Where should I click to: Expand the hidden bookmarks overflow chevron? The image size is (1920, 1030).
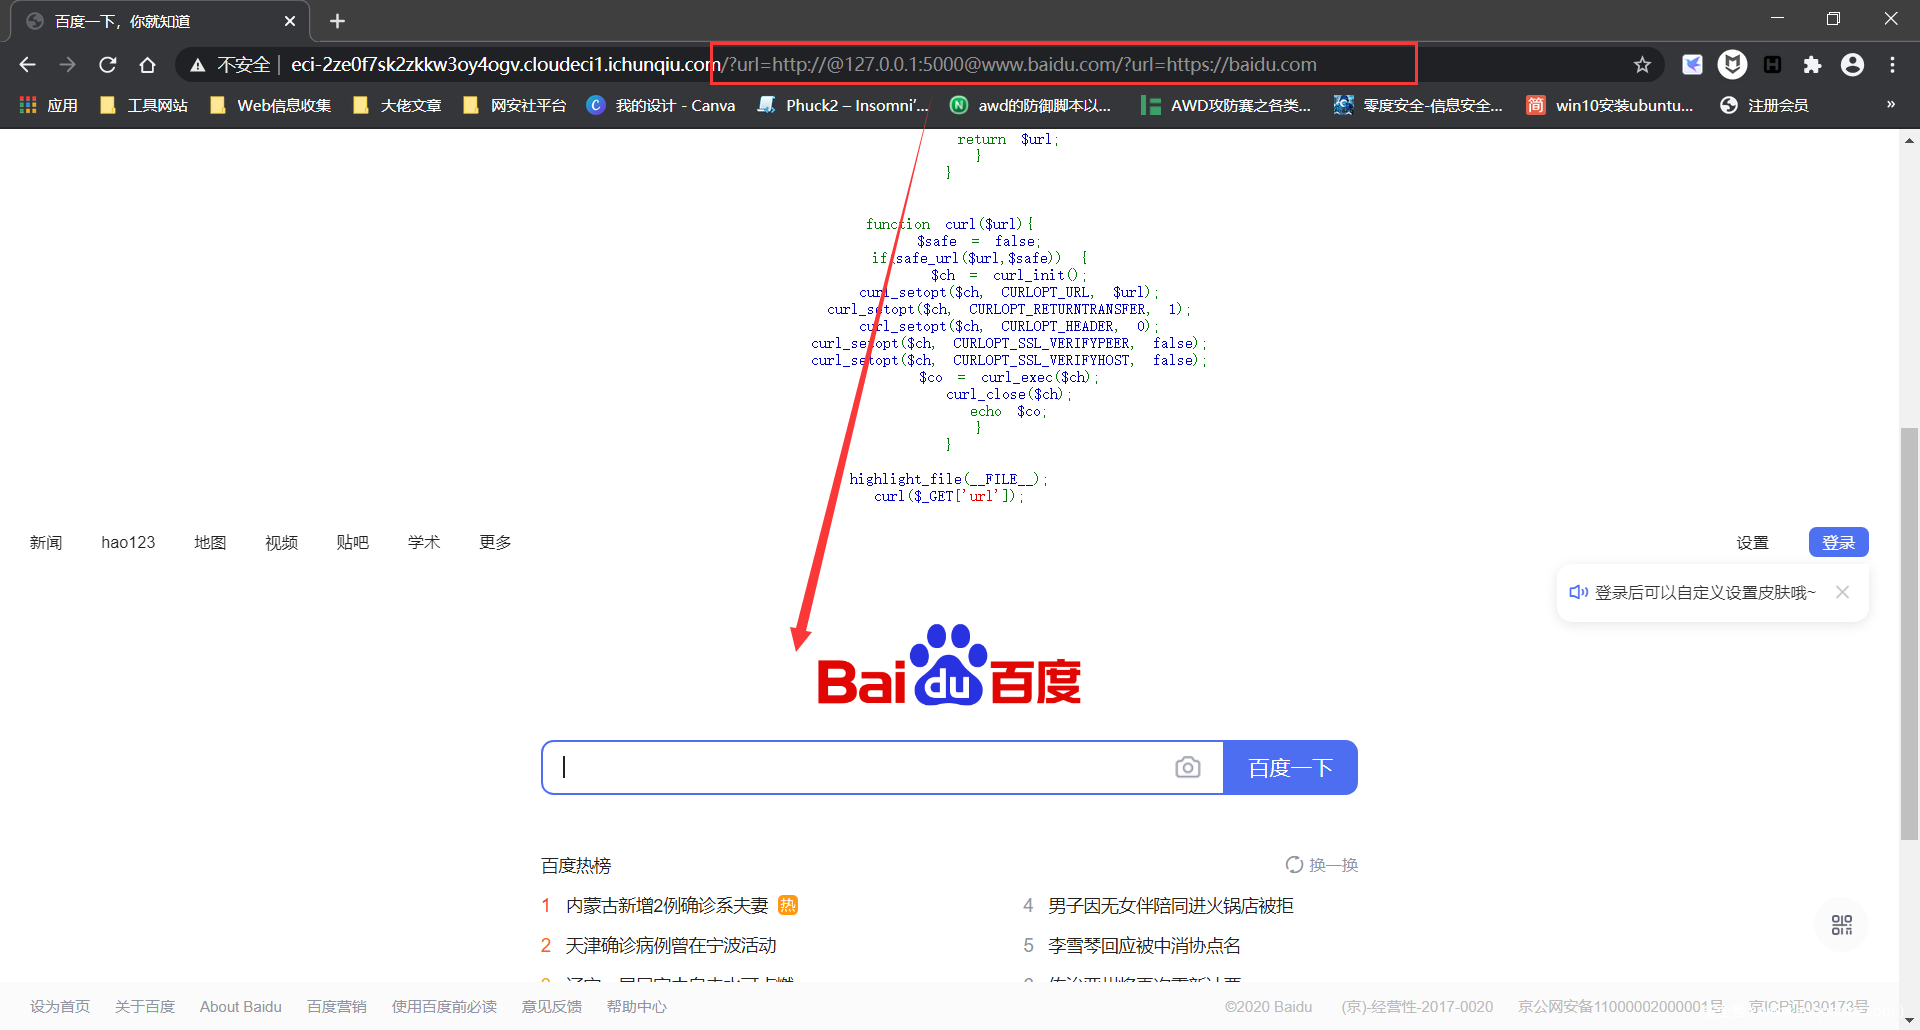click(x=1890, y=105)
